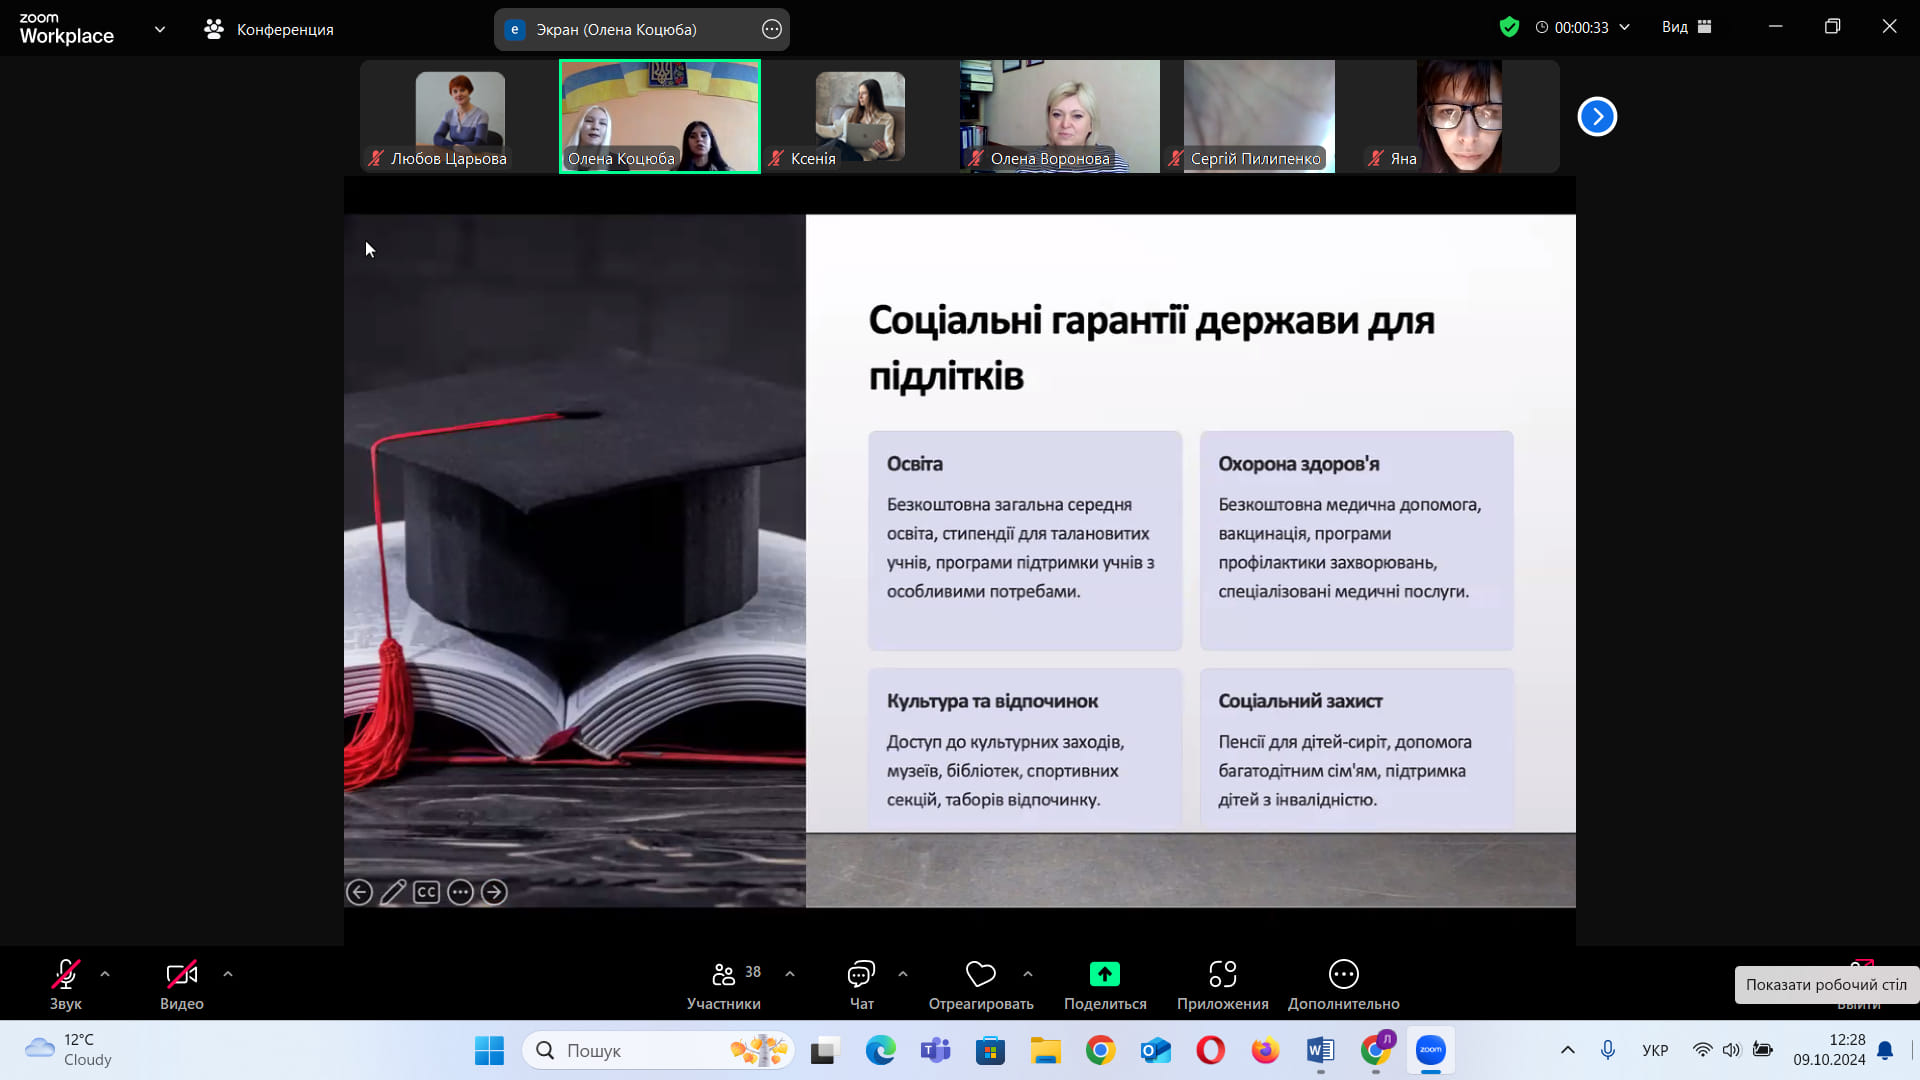Click the React heart icon
1920x1080 pixels.
[980, 975]
